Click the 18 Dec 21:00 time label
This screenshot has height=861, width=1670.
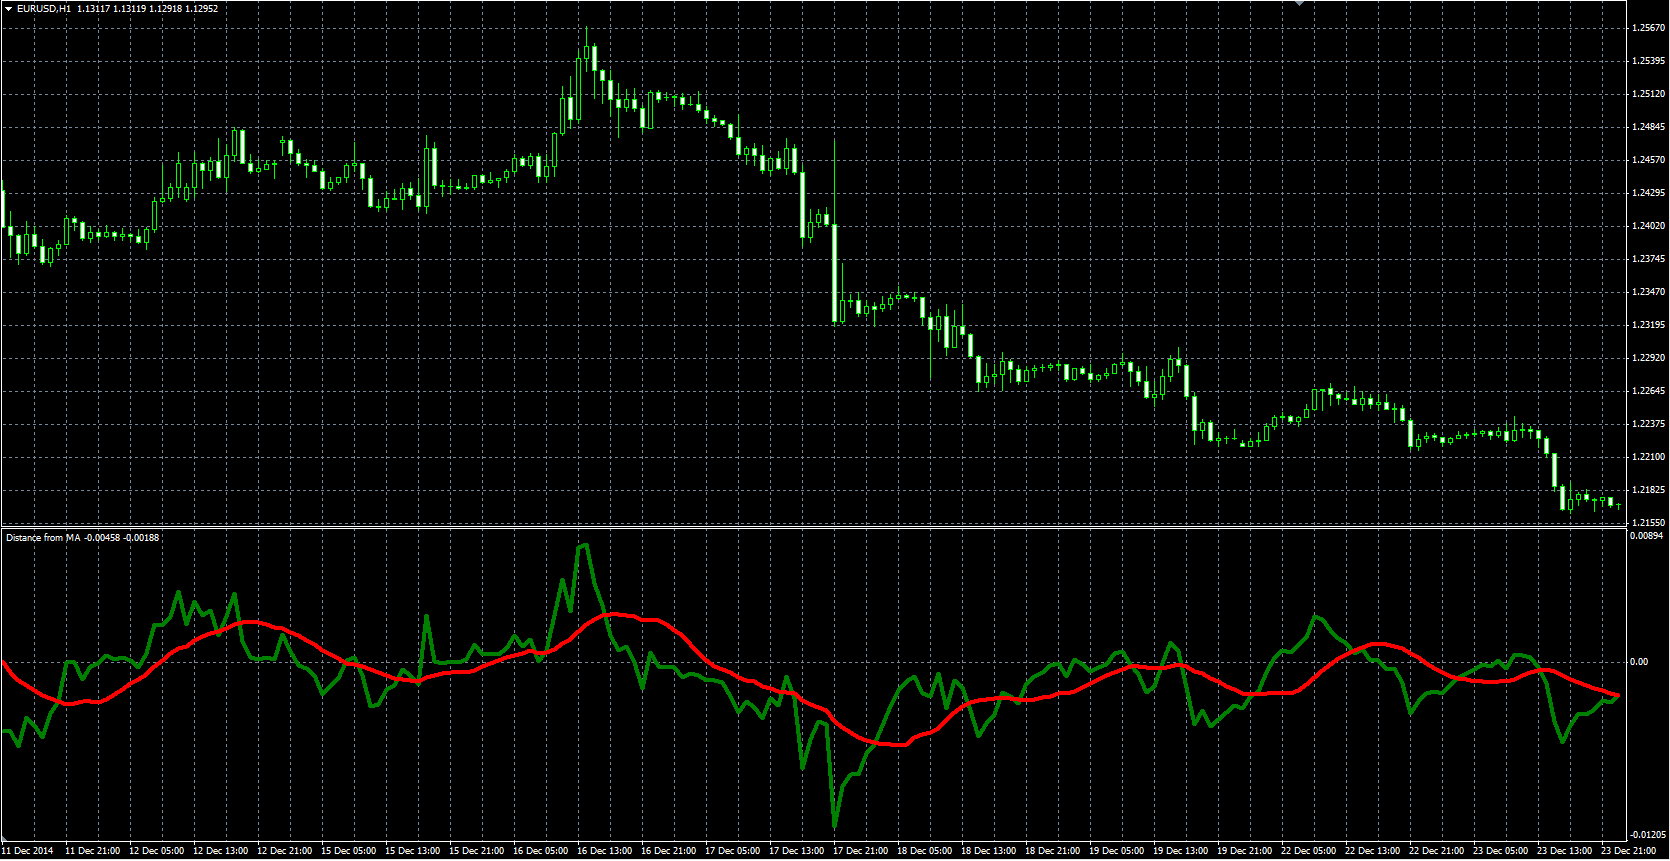[1052, 851]
